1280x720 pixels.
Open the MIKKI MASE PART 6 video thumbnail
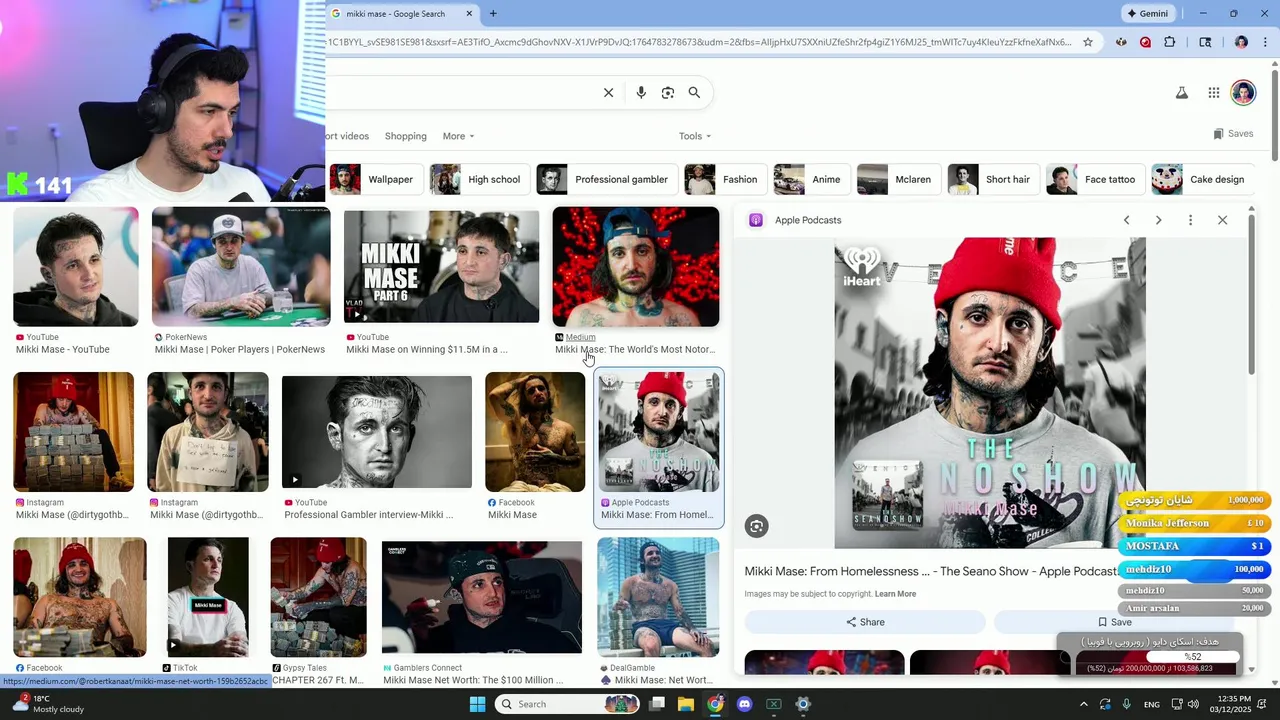(x=441, y=267)
